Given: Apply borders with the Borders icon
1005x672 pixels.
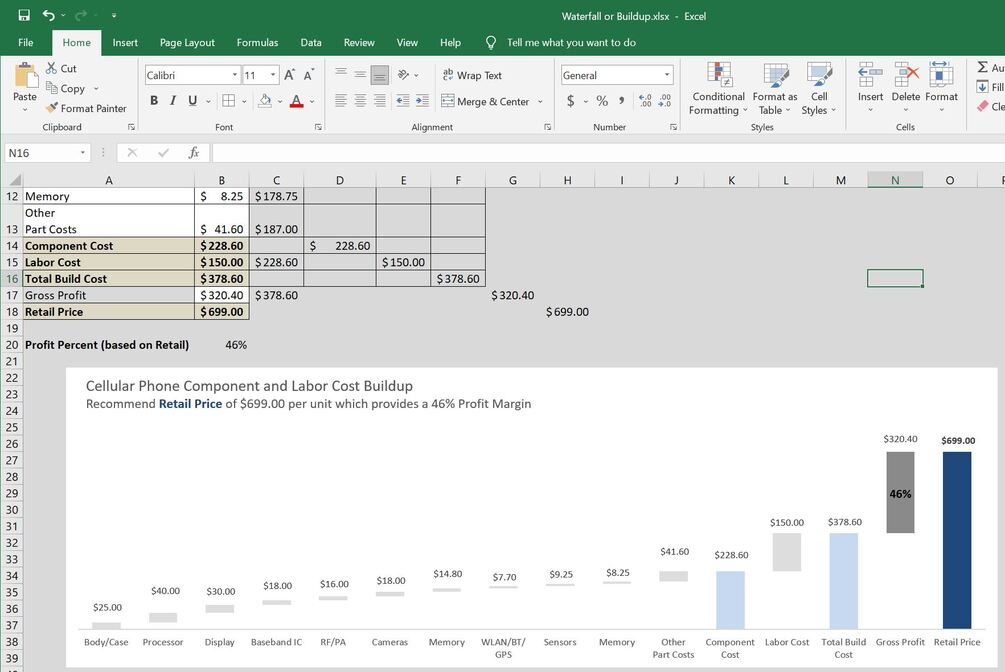Looking at the screenshot, I should (x=228, y=101).
